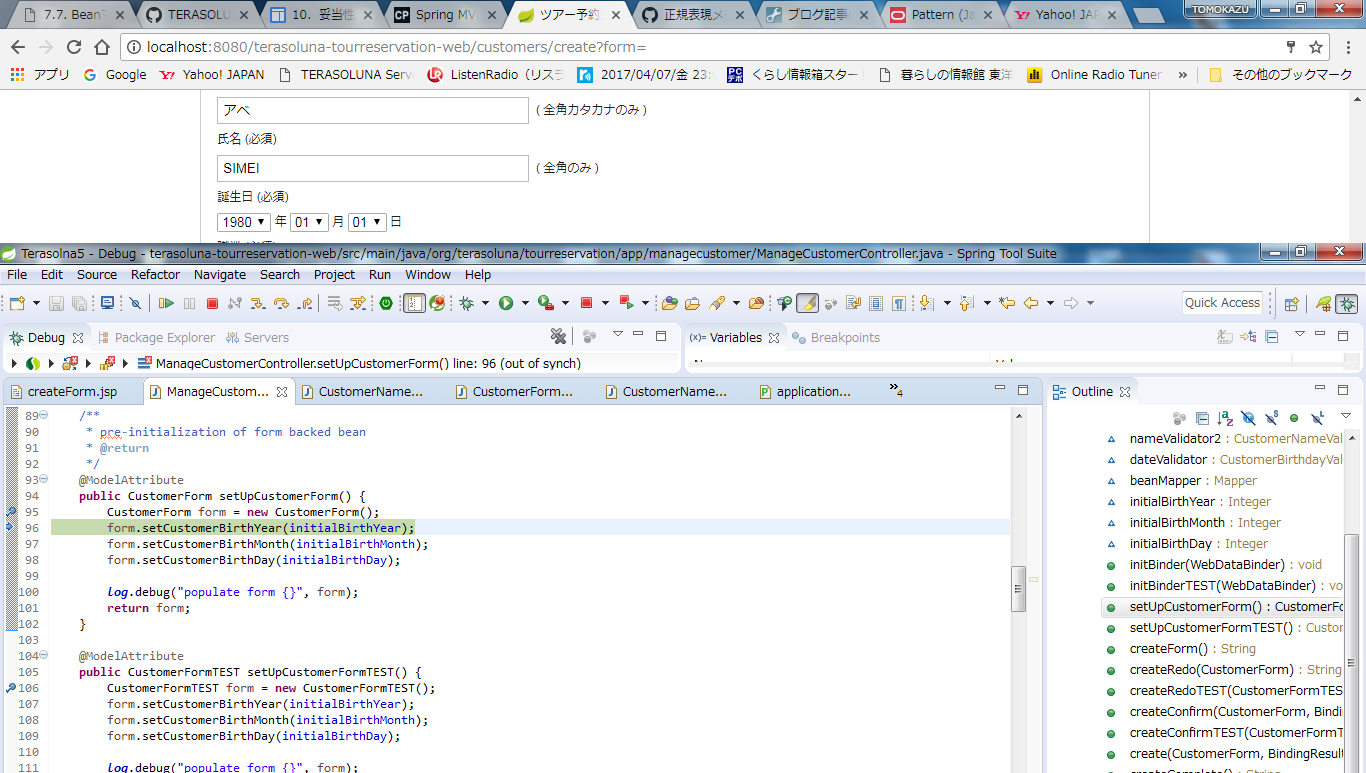Switch to Servers view tab
The height and width of the screenshot is (773, 1366).
[x=258, y=338]
